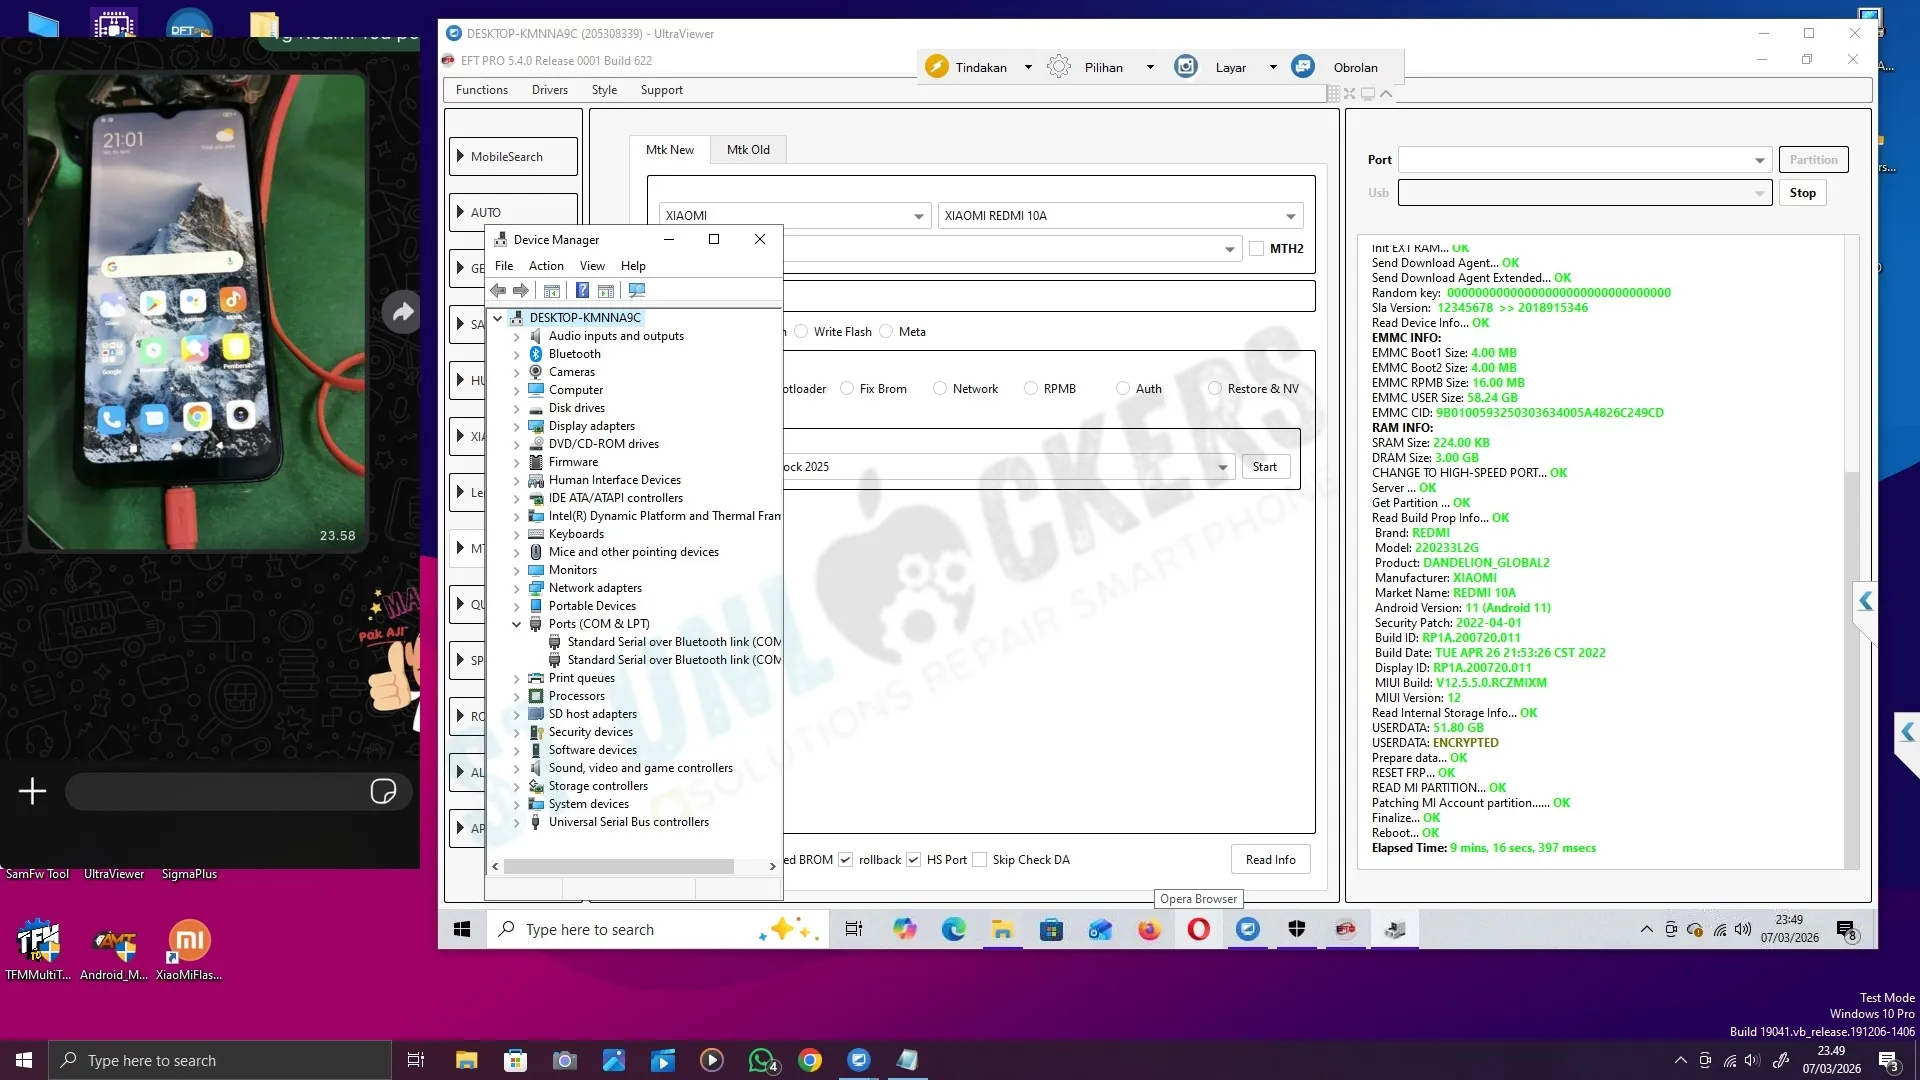Expand the Bluetooth tree node
Screen dimensions: 1920x1080
[x=517, y=355]
